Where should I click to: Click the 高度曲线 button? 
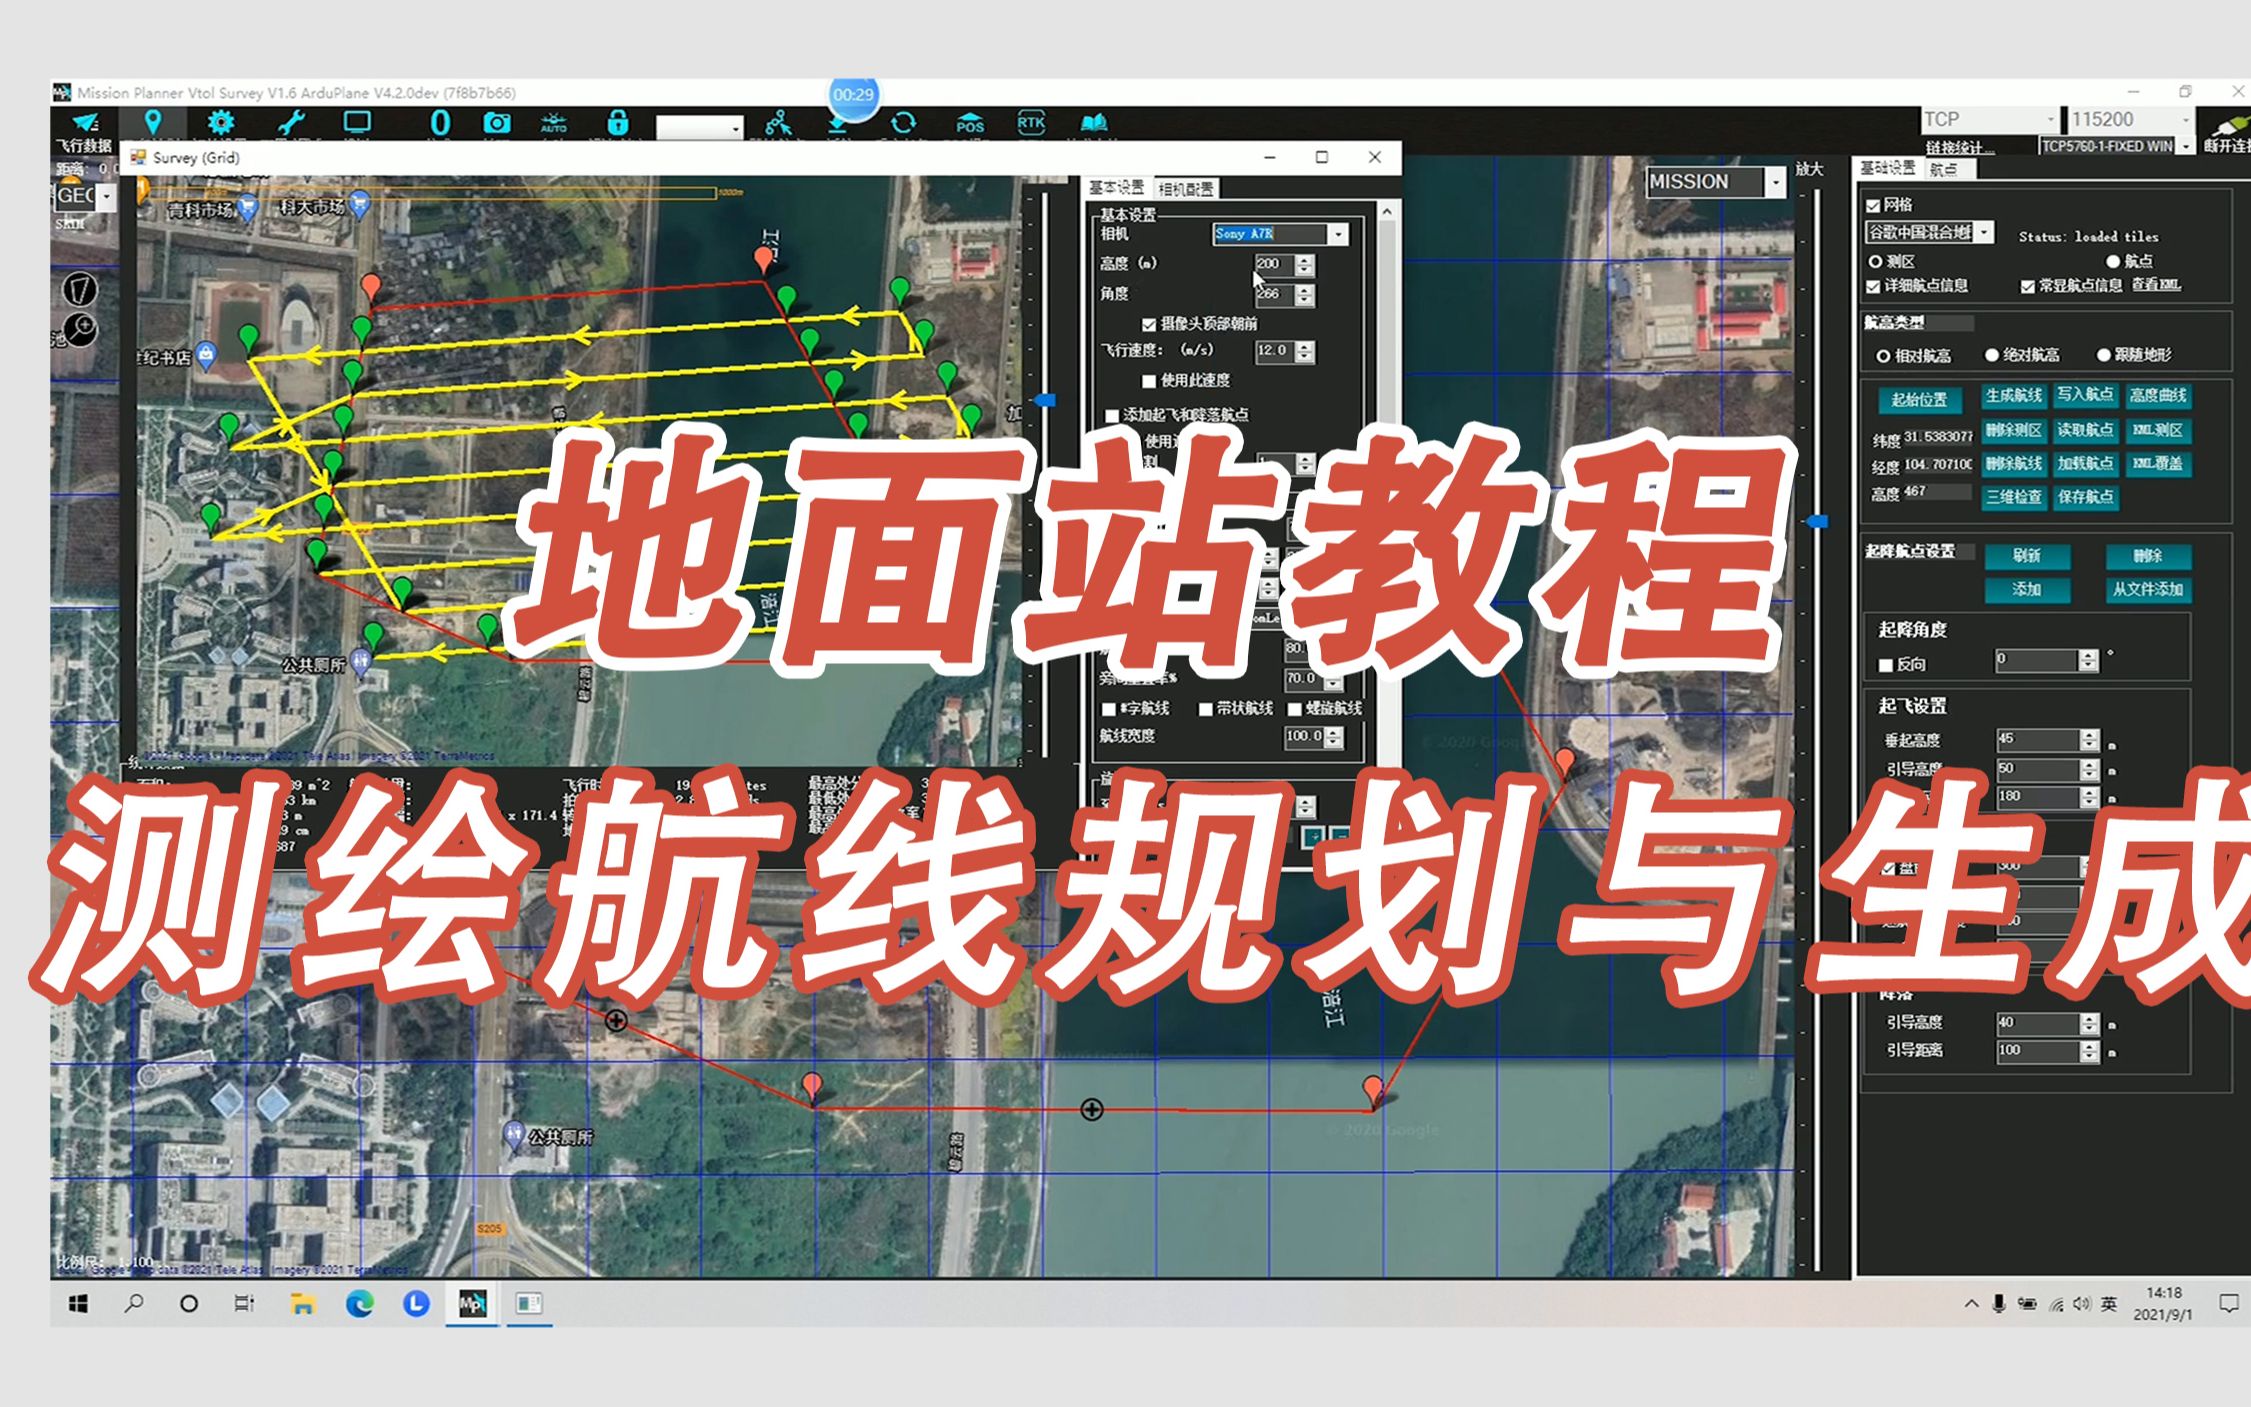[2158, 396]
